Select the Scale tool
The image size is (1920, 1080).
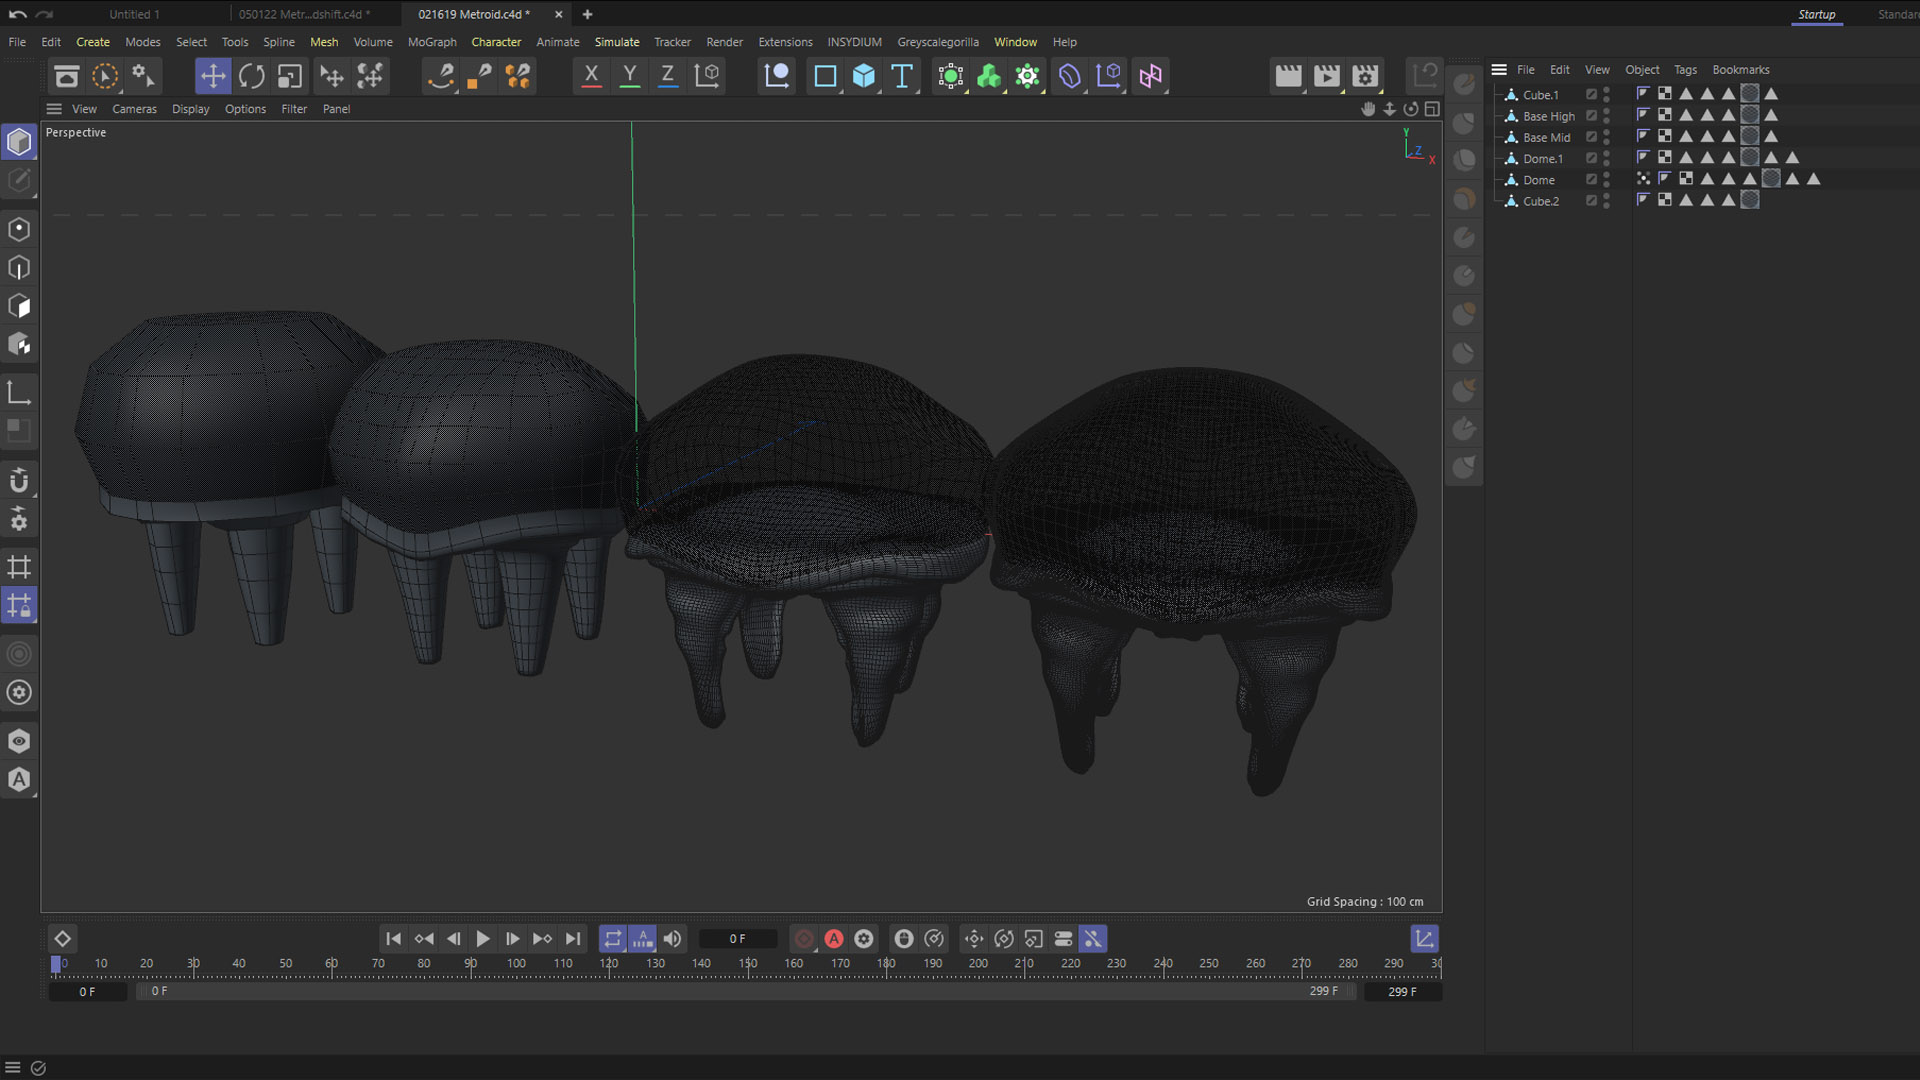[x=290, y=76]
